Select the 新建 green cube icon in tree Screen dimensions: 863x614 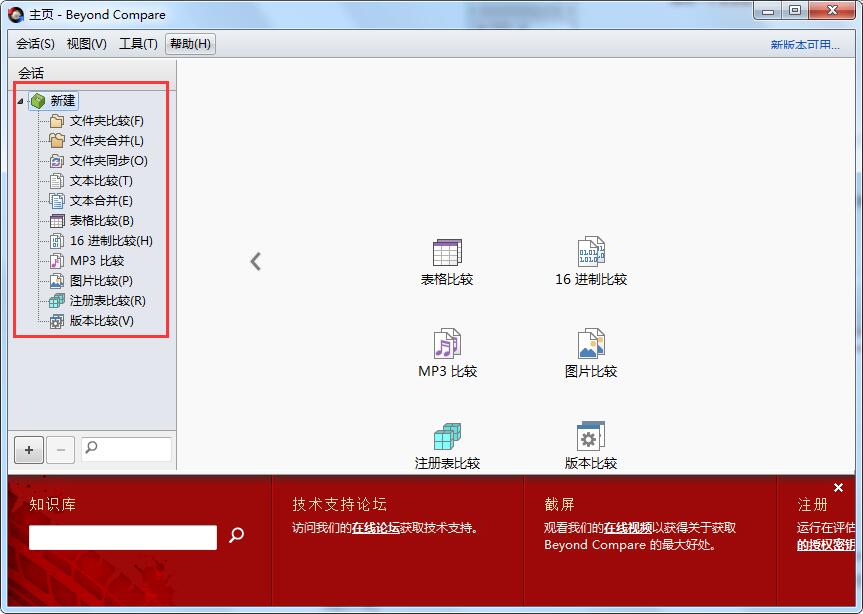click(38, 101)
